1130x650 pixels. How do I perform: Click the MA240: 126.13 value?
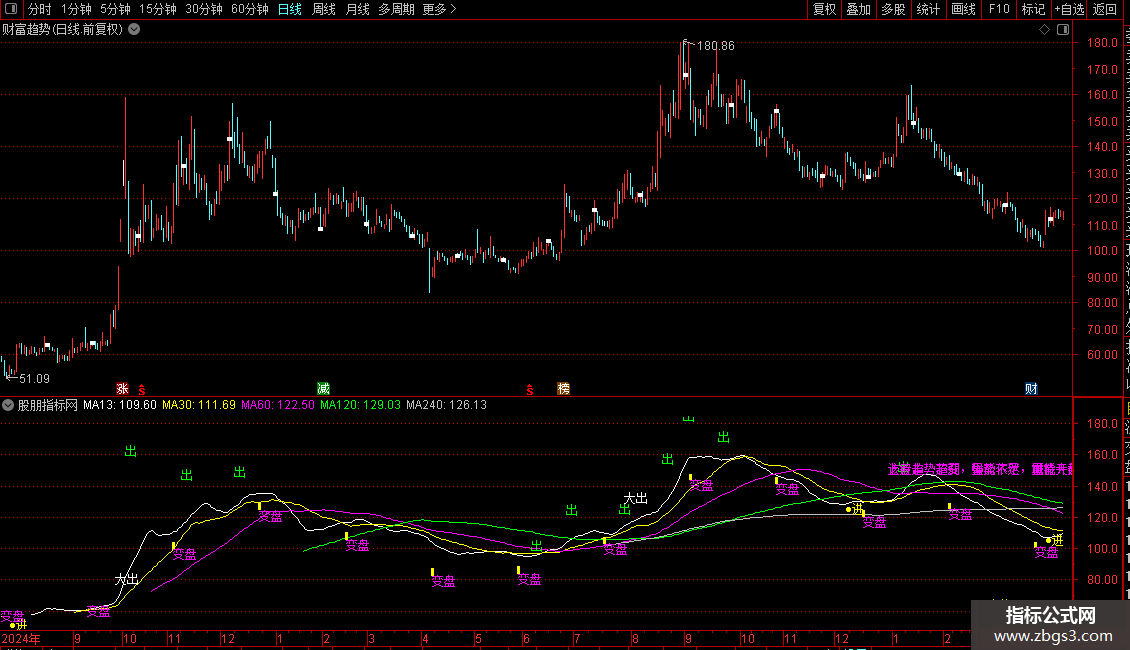pos(446,405)
